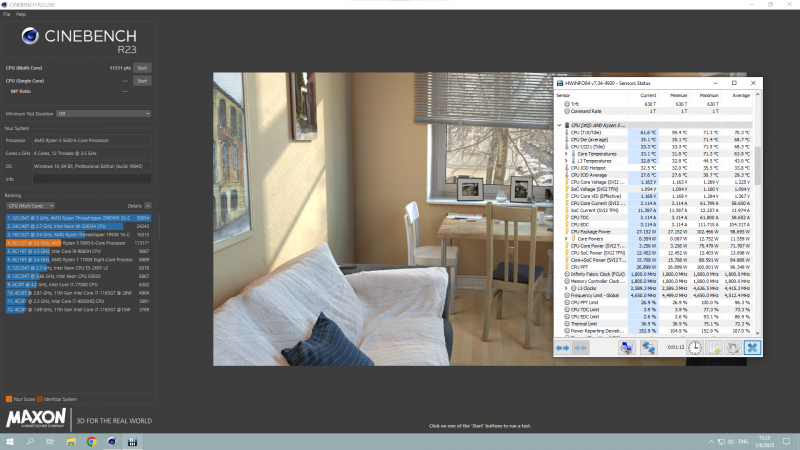Expand Core Powers node

coord(566,239)
